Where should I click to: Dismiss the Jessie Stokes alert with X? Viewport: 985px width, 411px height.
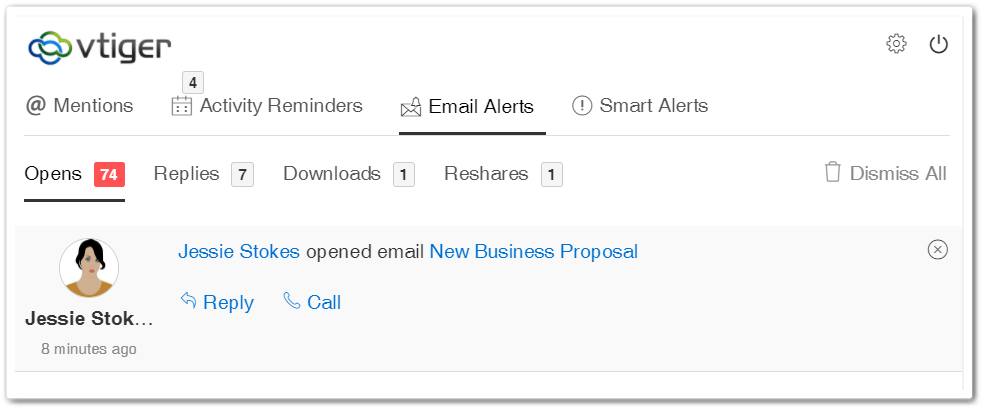click(937, 250)
